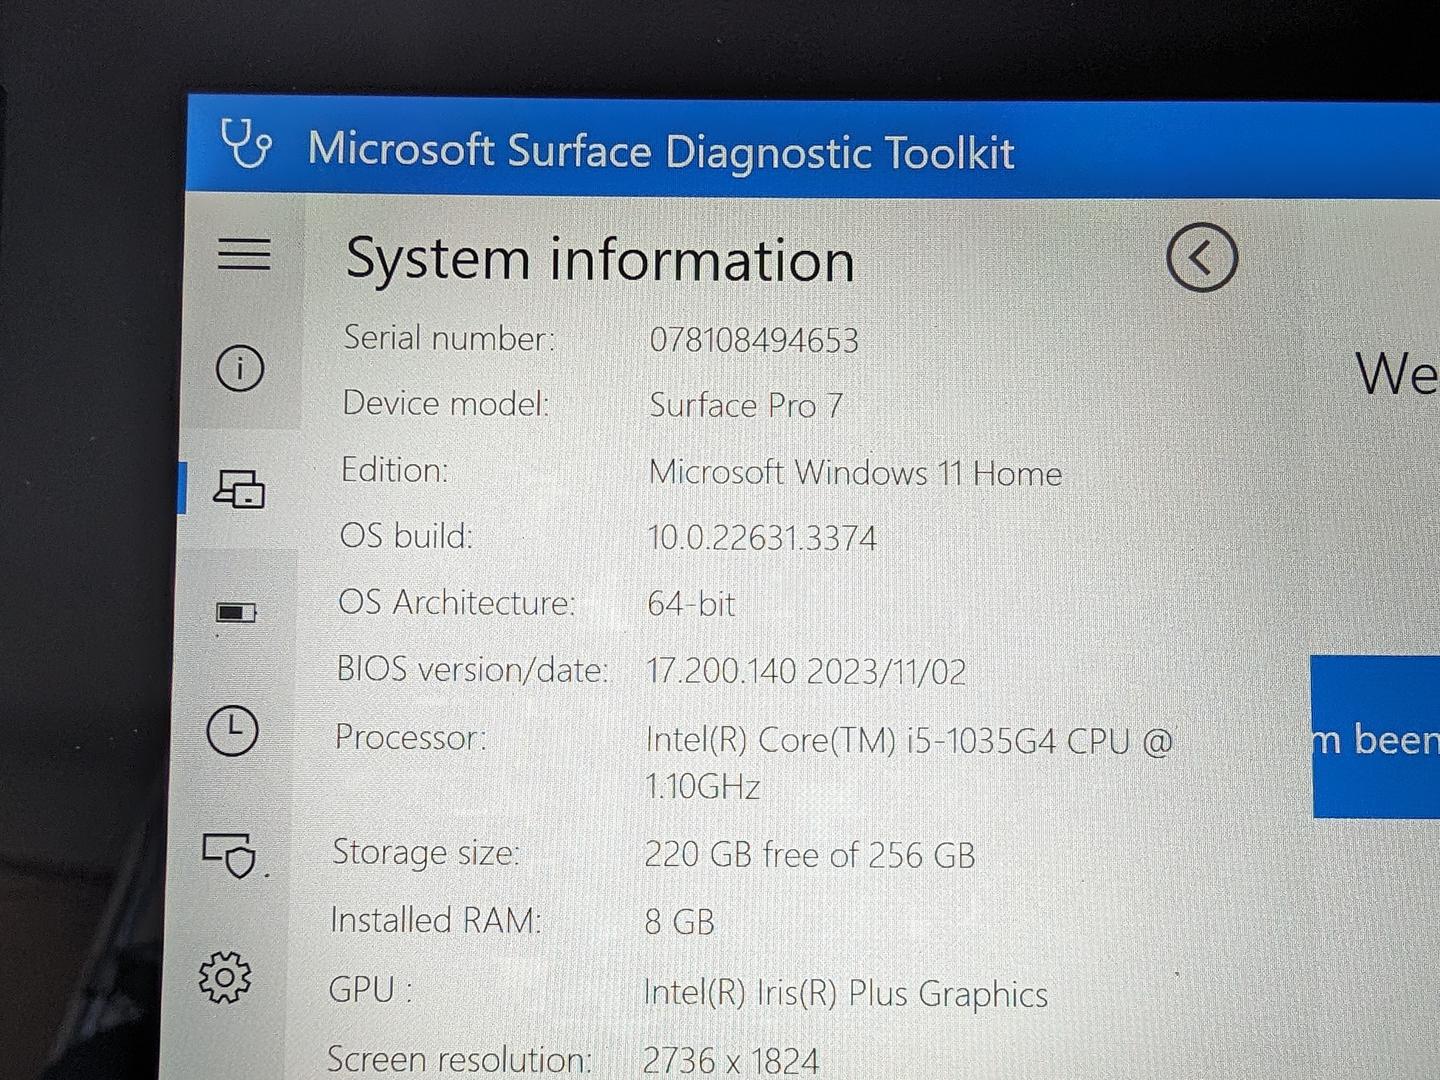Click the blue 'm been' button

click(1375, 737)
